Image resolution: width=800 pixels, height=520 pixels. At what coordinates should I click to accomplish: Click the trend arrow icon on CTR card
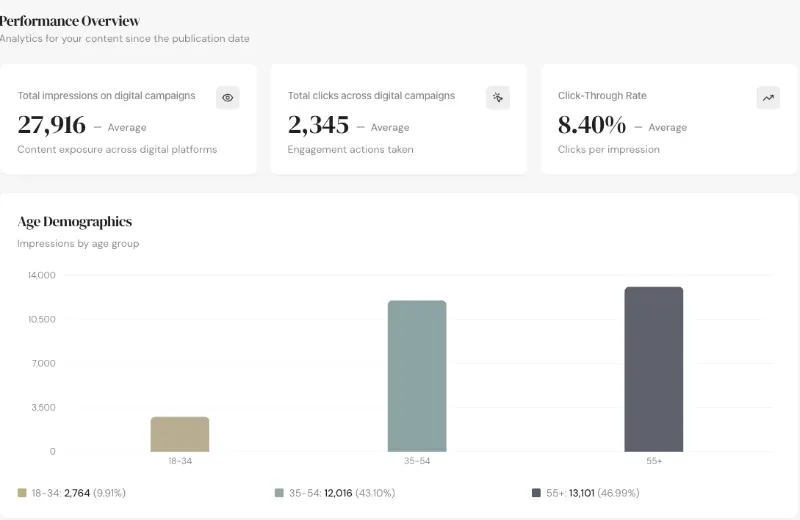pos(768,97)
